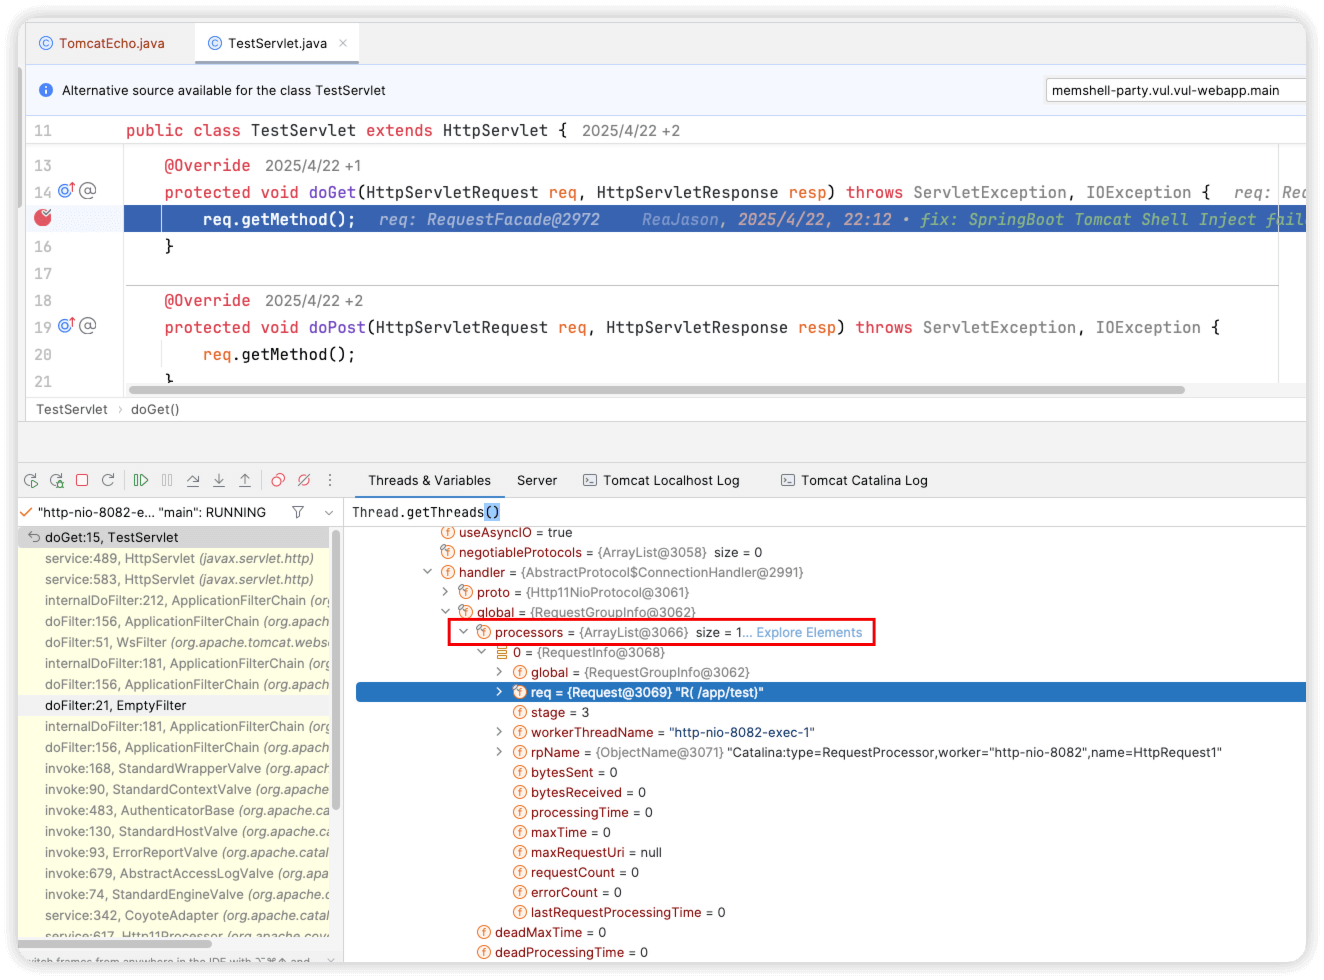The image size is (1324, 980).
Task: Expand the proto variable node
Action: (x=446, y=592)
